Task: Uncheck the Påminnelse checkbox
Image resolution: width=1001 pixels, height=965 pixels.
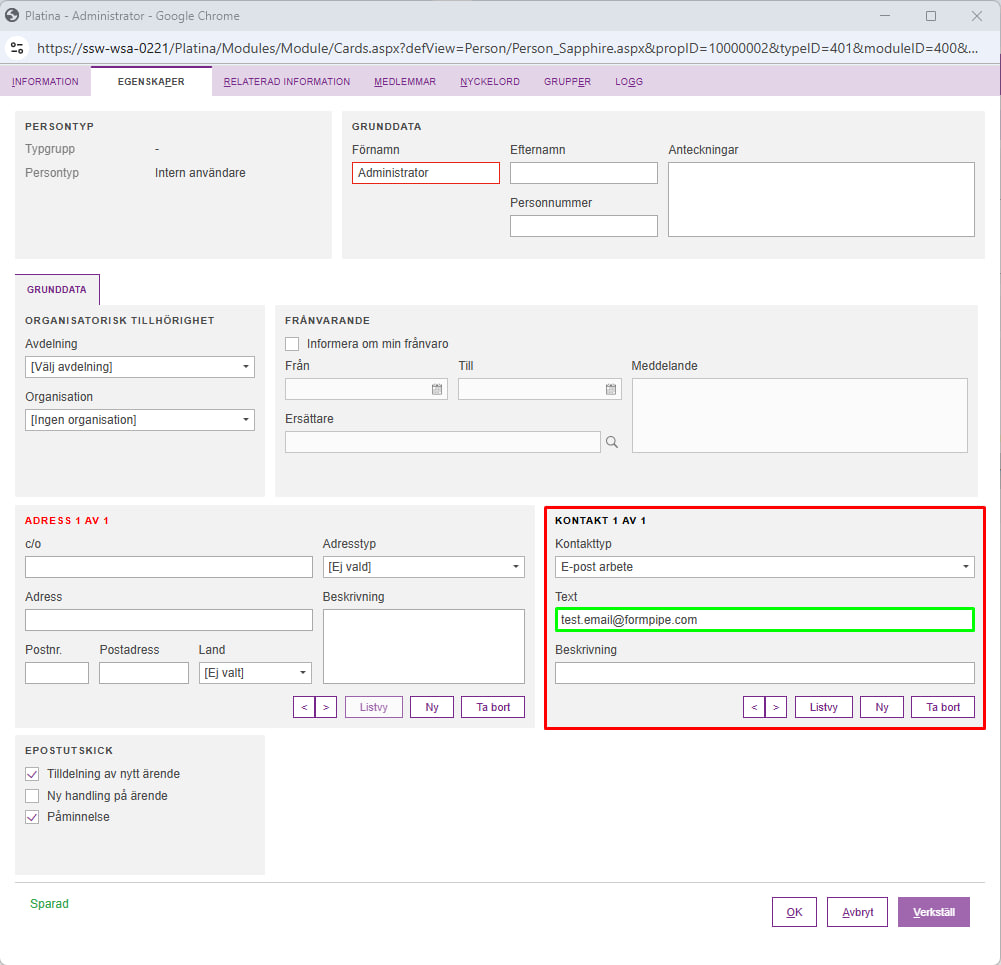Action: pyautogui.click(x=32, y=817)
